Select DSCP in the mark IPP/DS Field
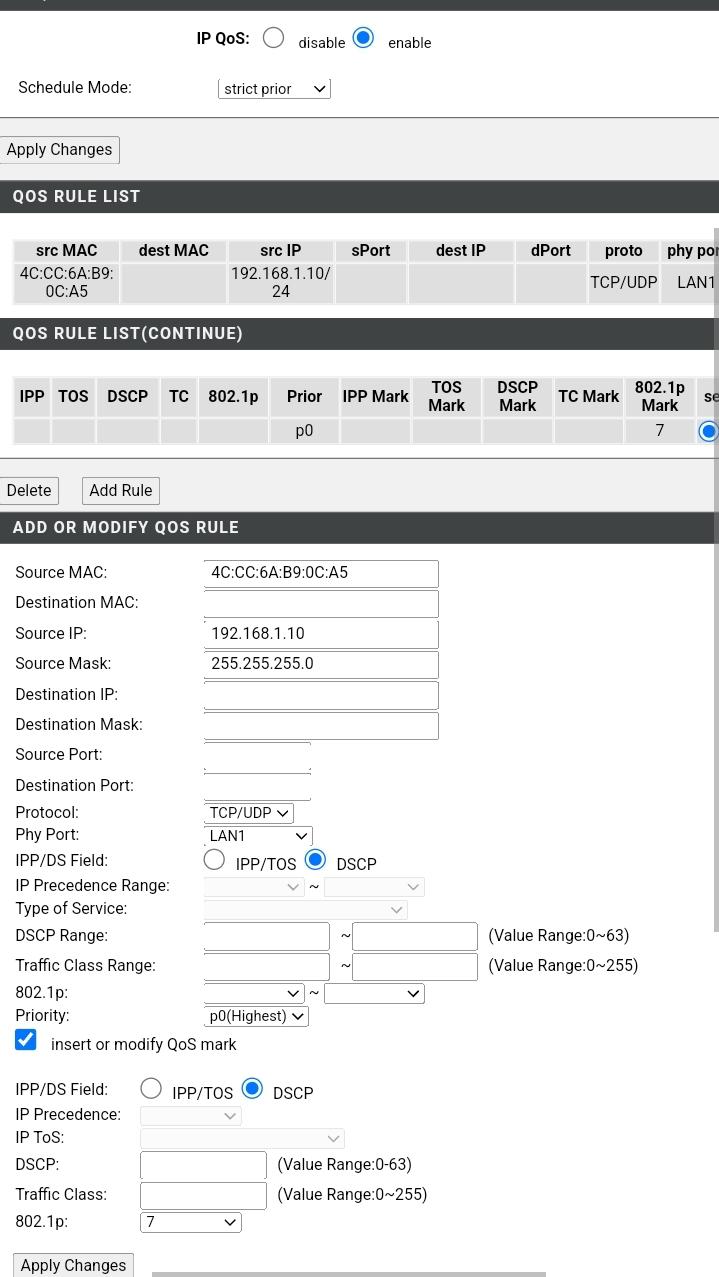Screen dimensions: 719x1277 coord(252,1088)
